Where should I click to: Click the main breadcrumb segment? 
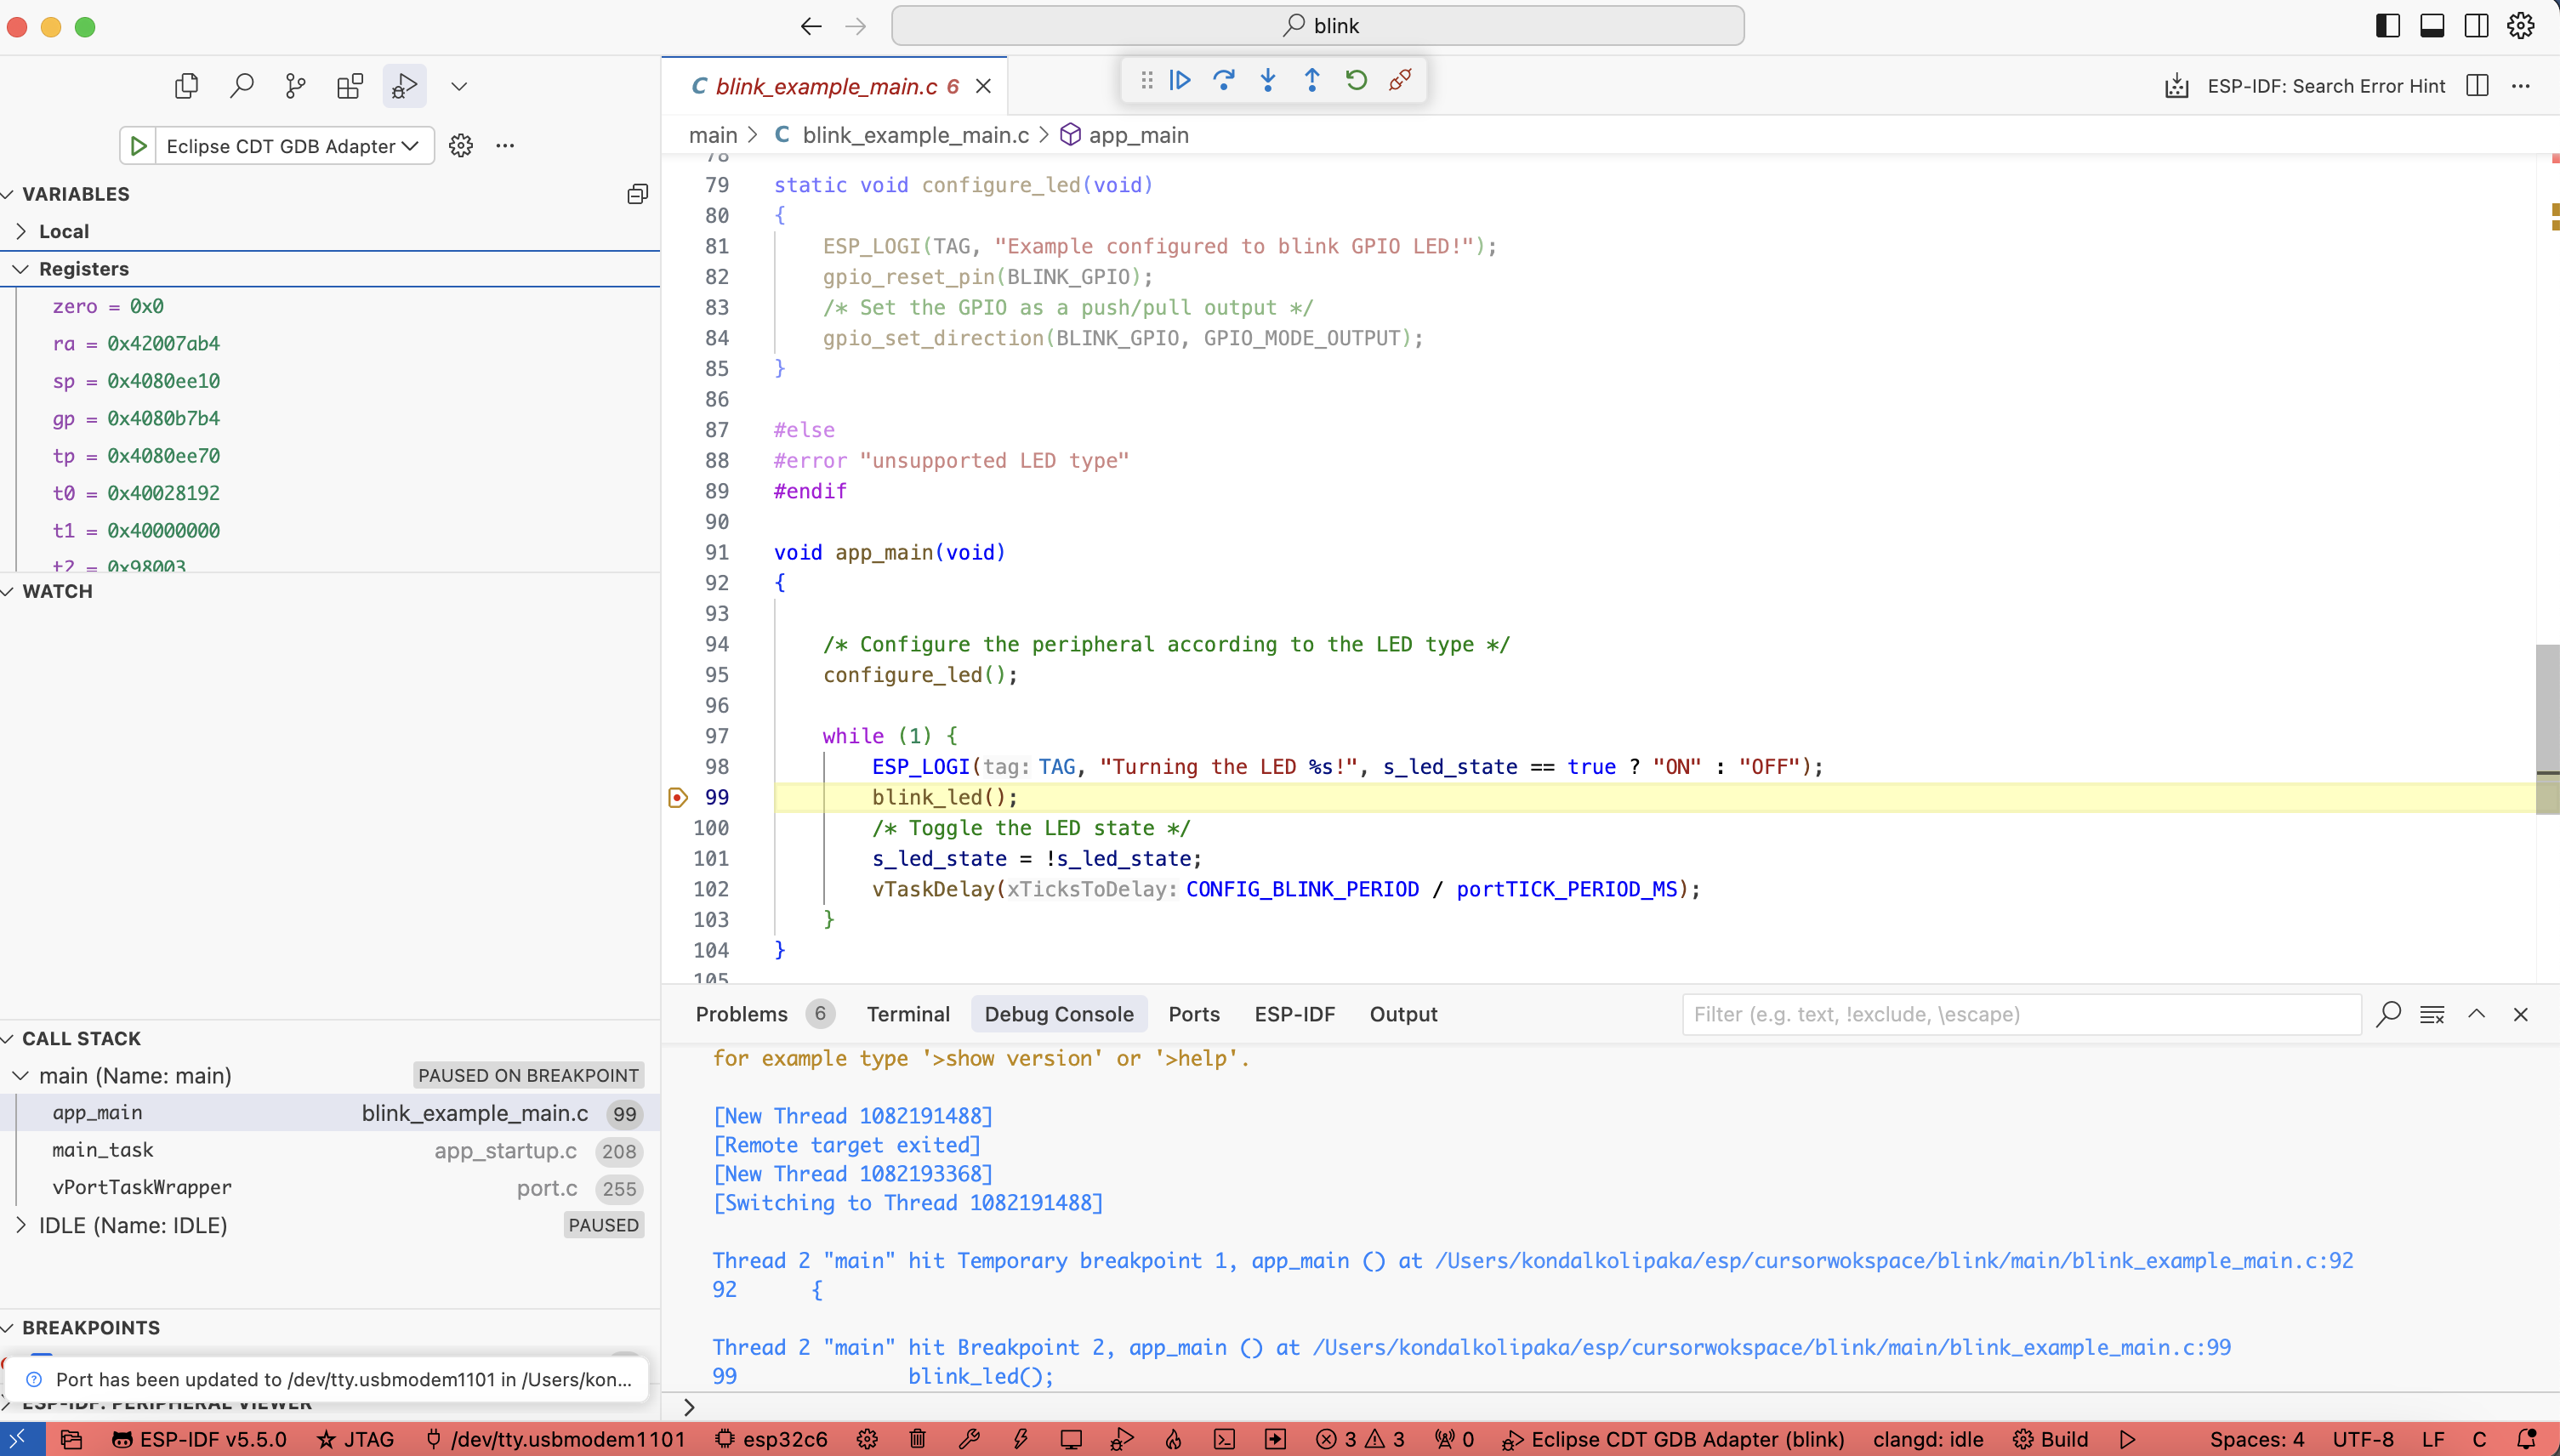click(712, 135)
